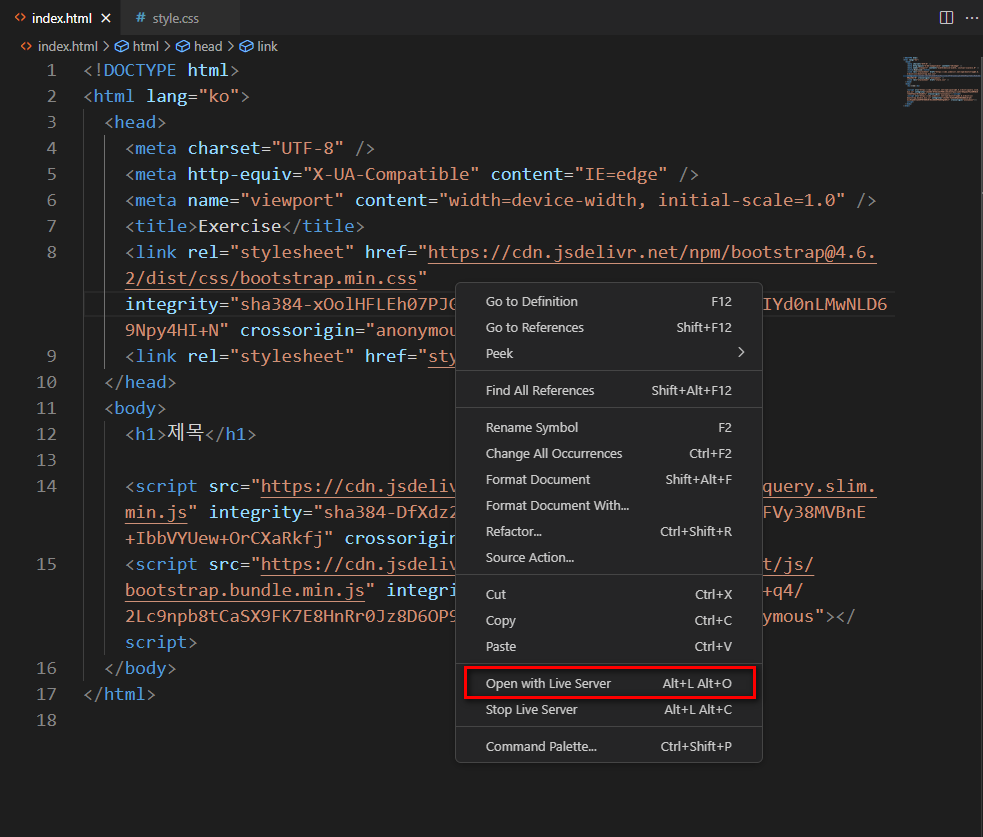Choose Cut from context menu
This screenshot has width=983, height=837.
pos(609,594)
